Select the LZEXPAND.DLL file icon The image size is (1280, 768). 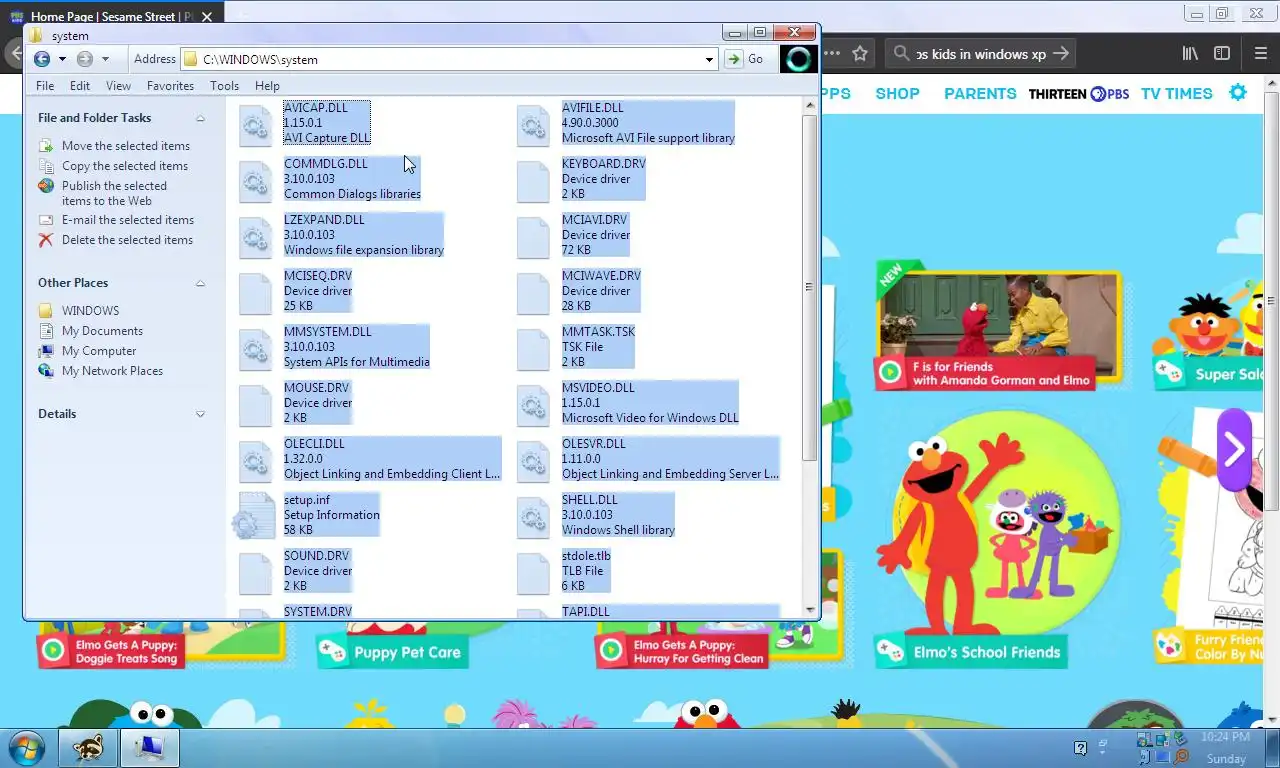point(255,237)
